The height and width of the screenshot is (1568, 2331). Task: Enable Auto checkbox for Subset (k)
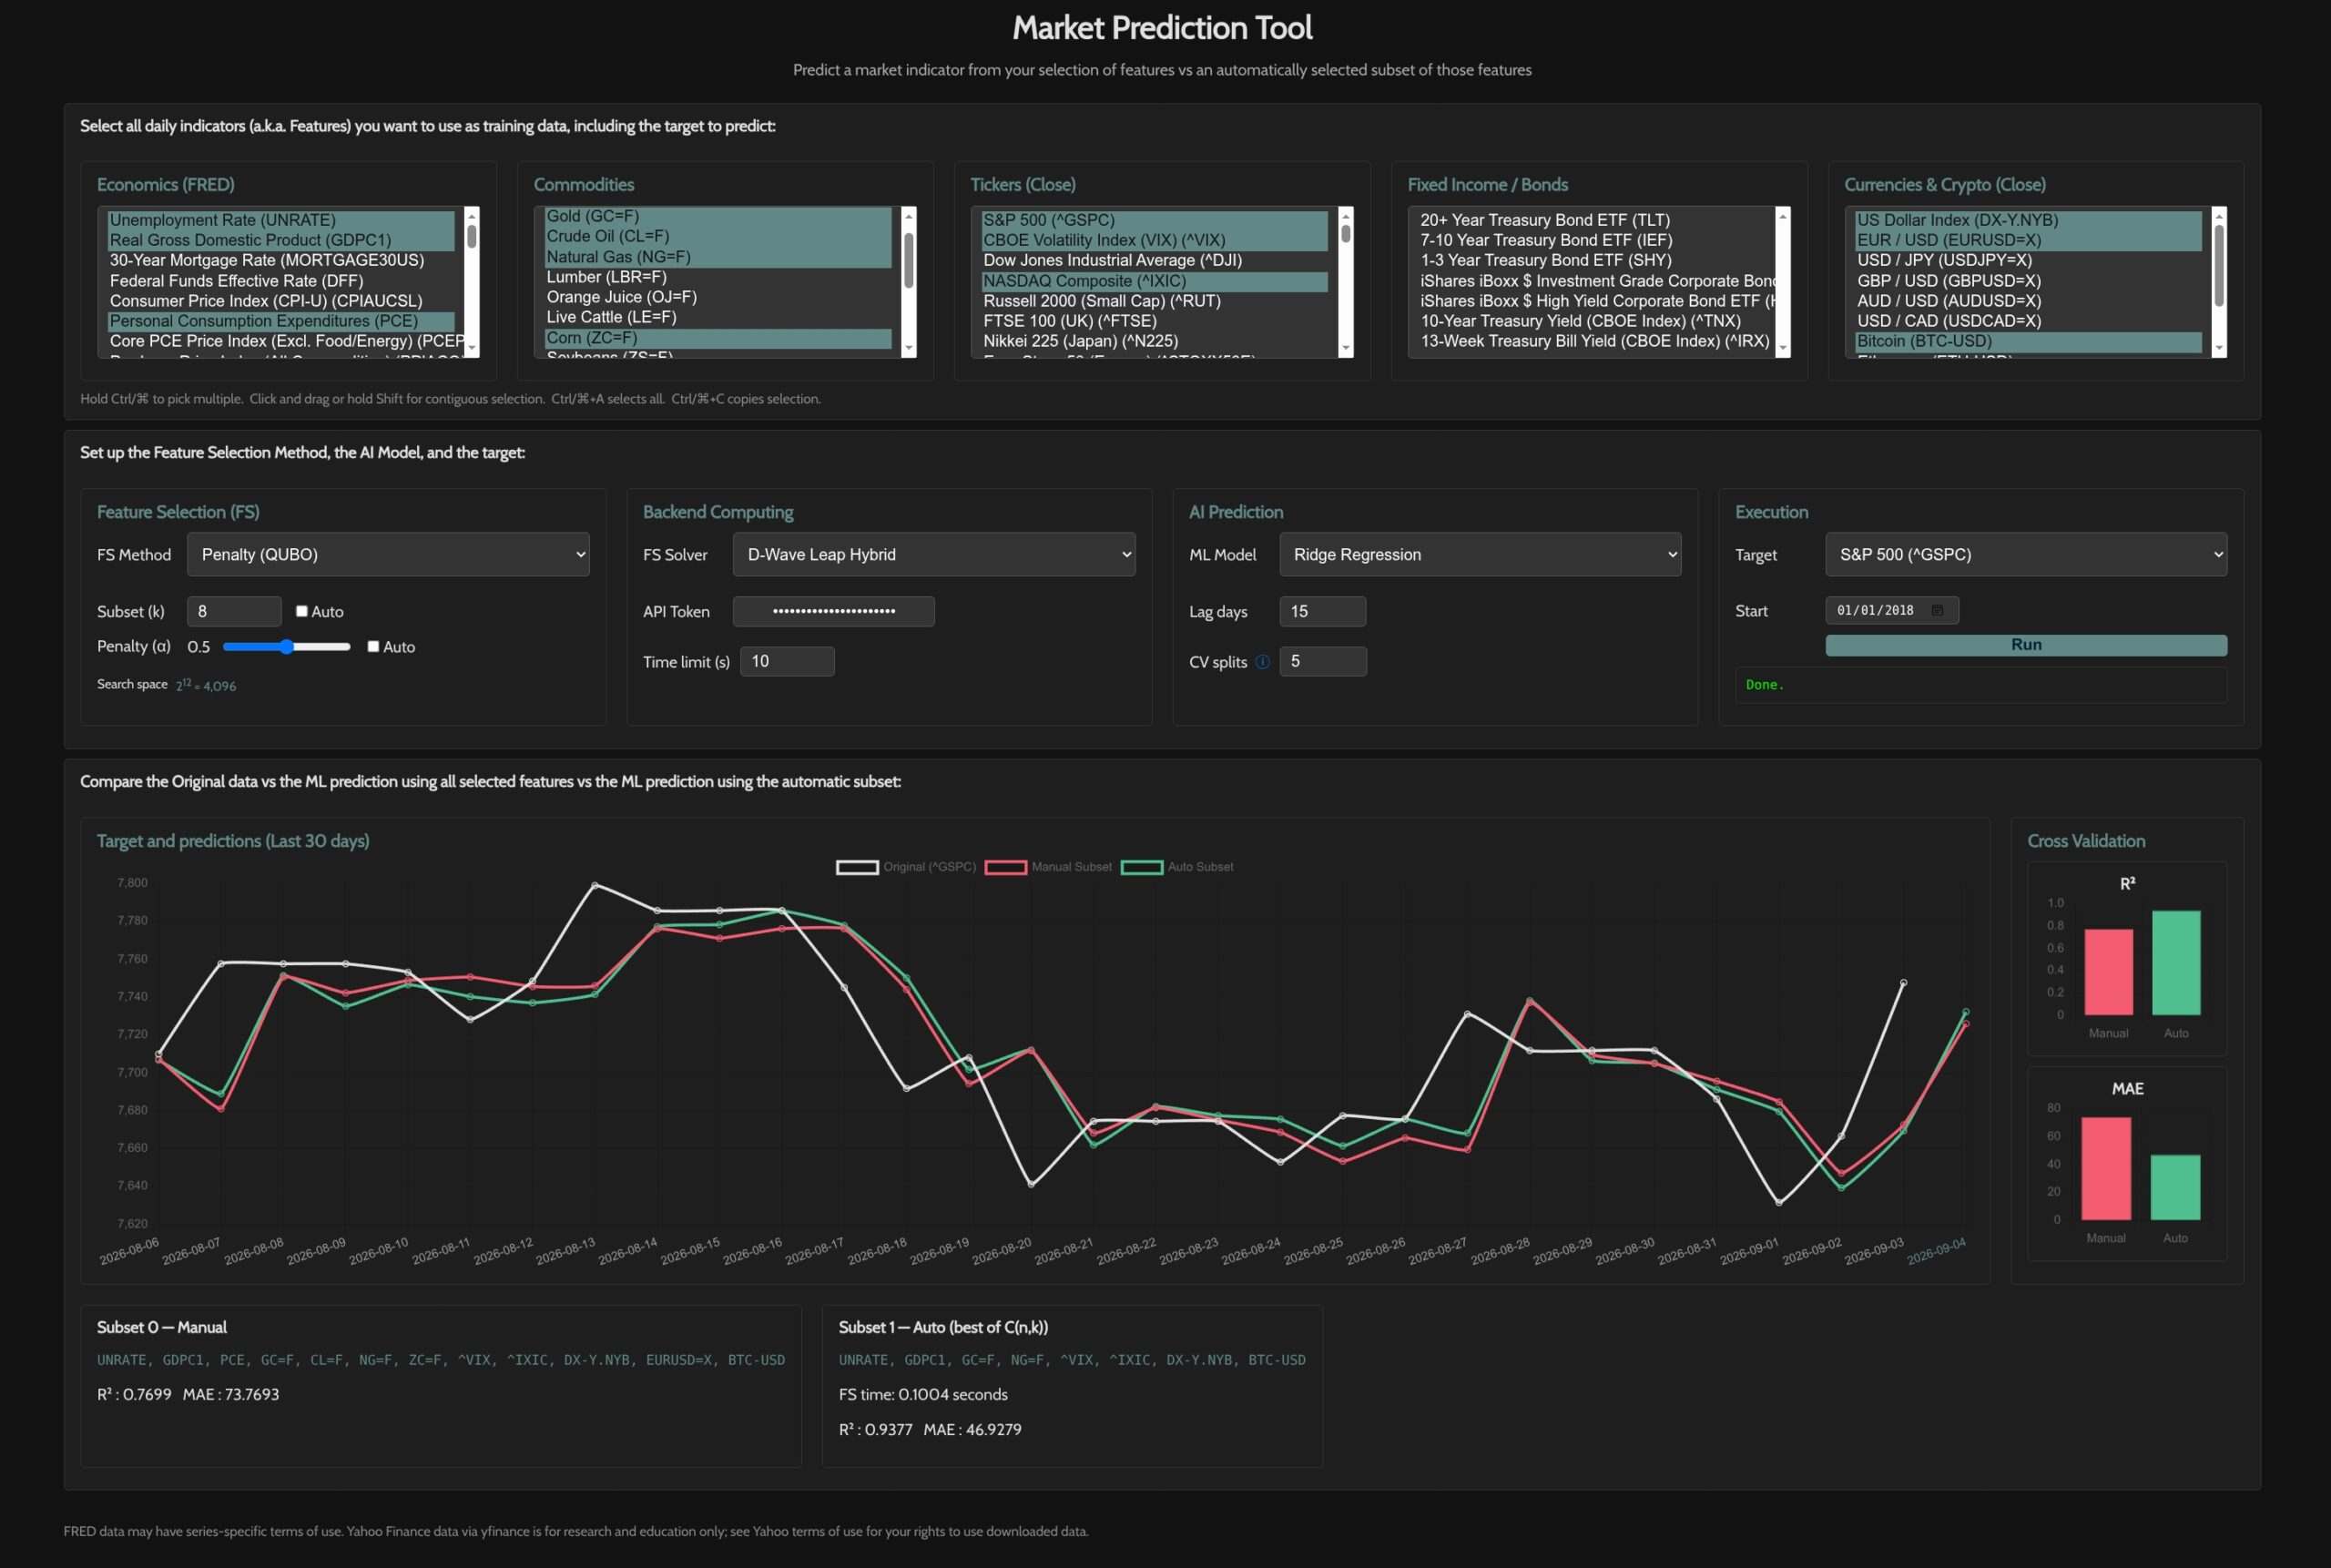302,611
